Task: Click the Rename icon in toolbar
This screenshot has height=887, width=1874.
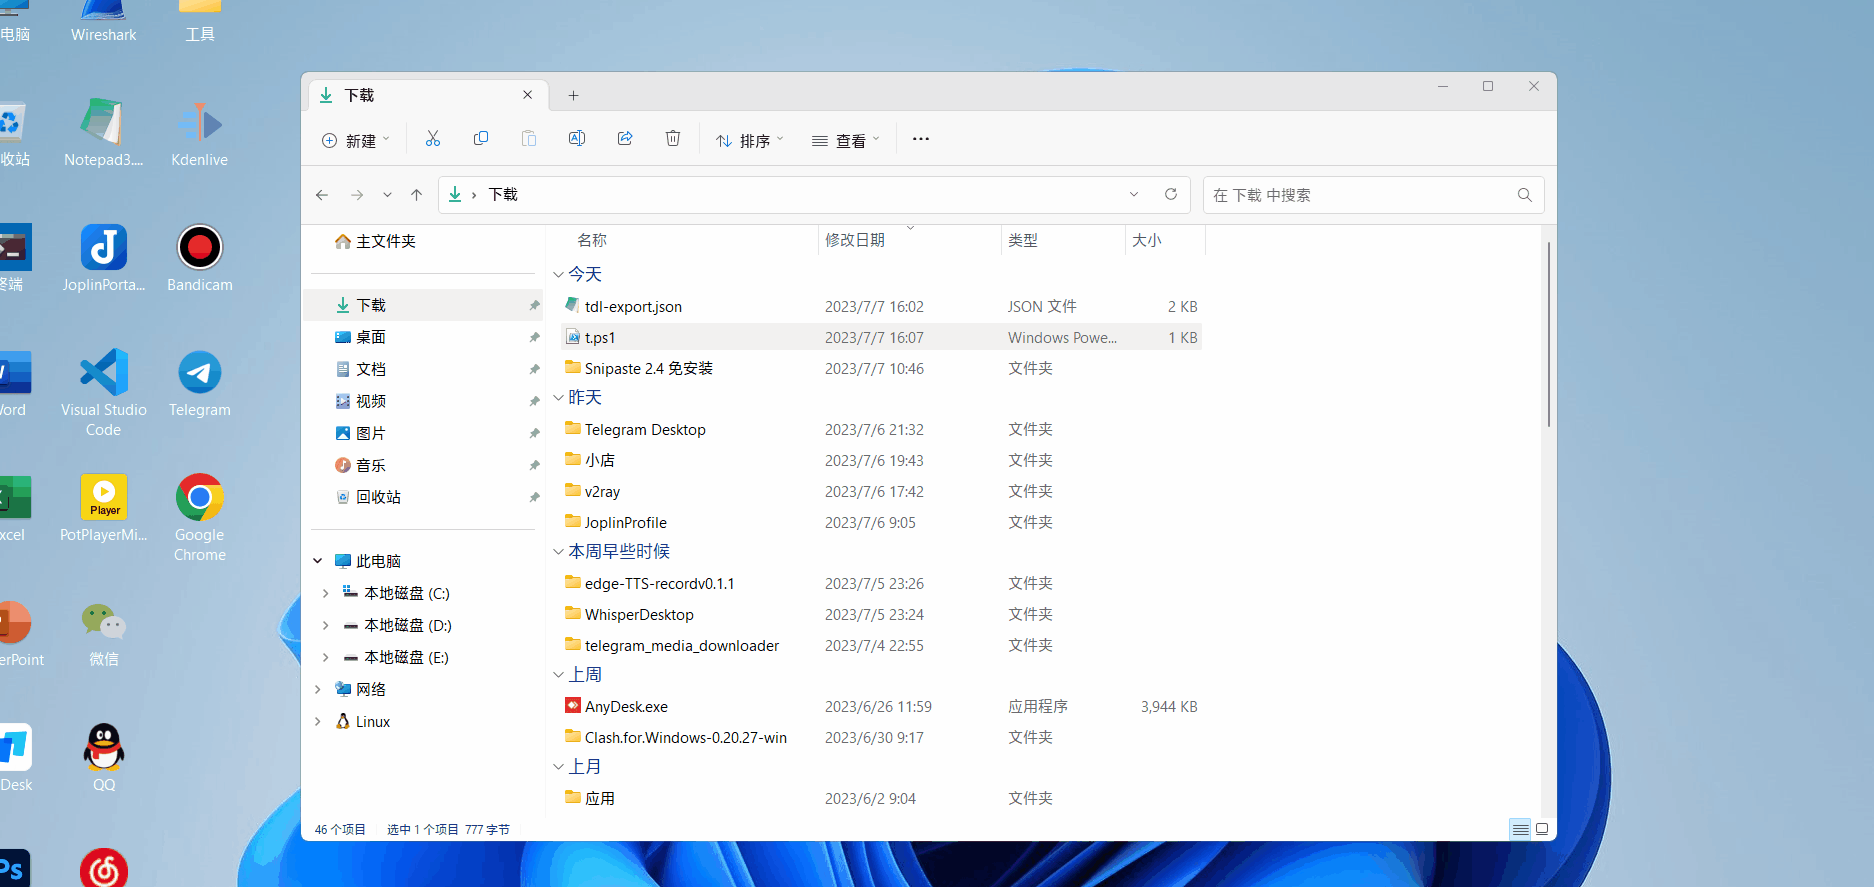Action: click(577, 139)
